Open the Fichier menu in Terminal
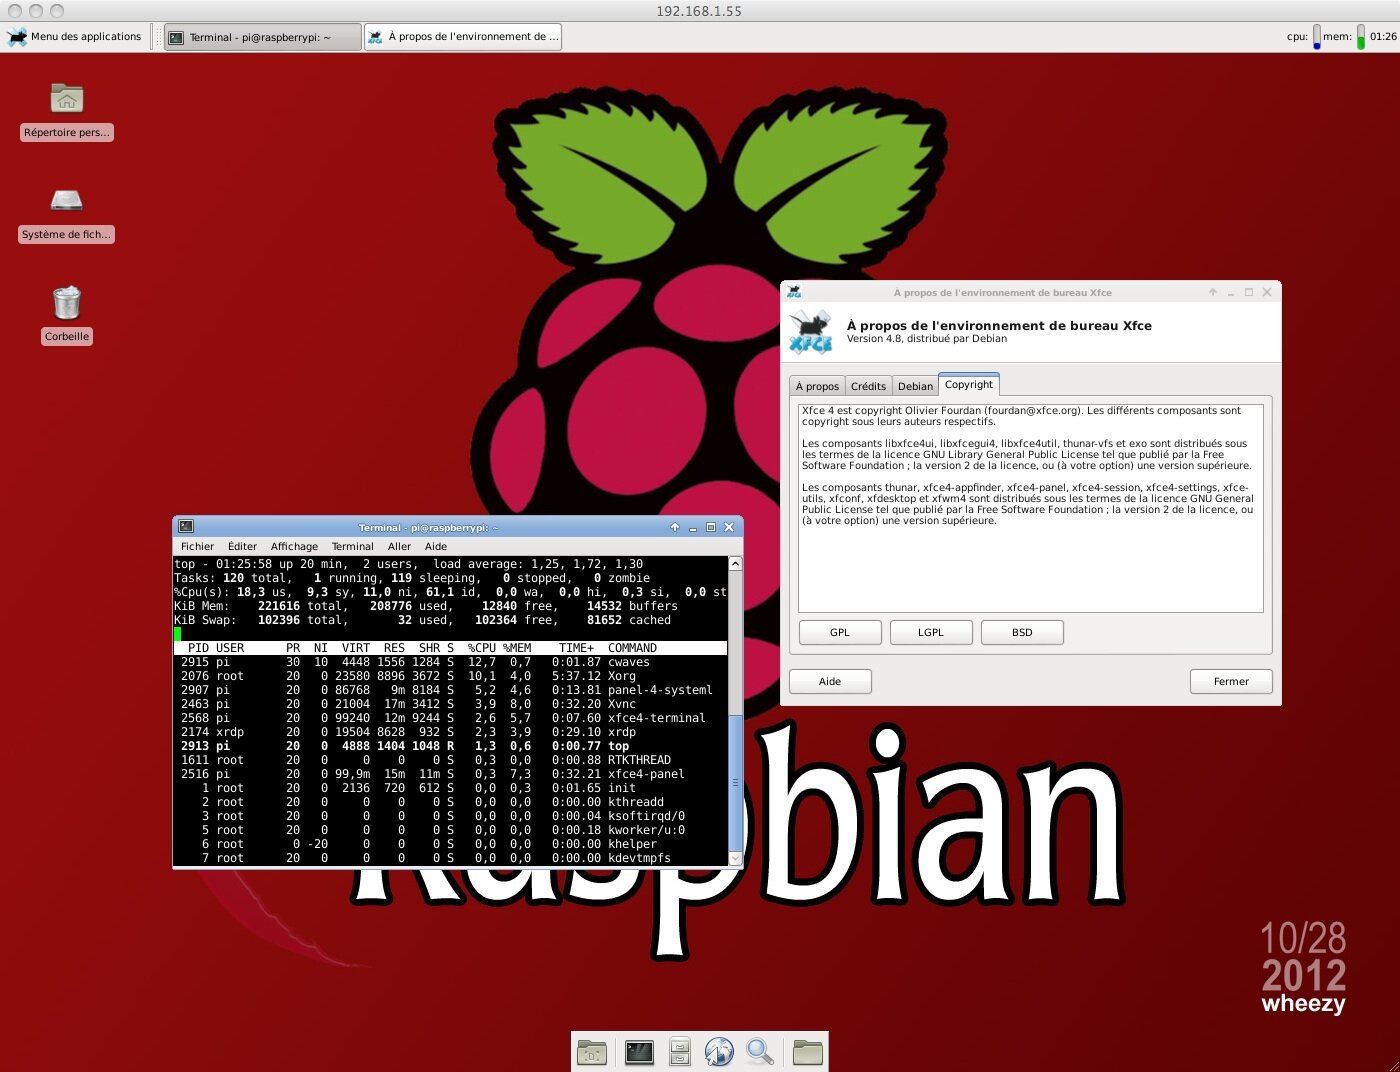Image resolution: width=1400 pixels, height=1072 pixels. point(197,546)
